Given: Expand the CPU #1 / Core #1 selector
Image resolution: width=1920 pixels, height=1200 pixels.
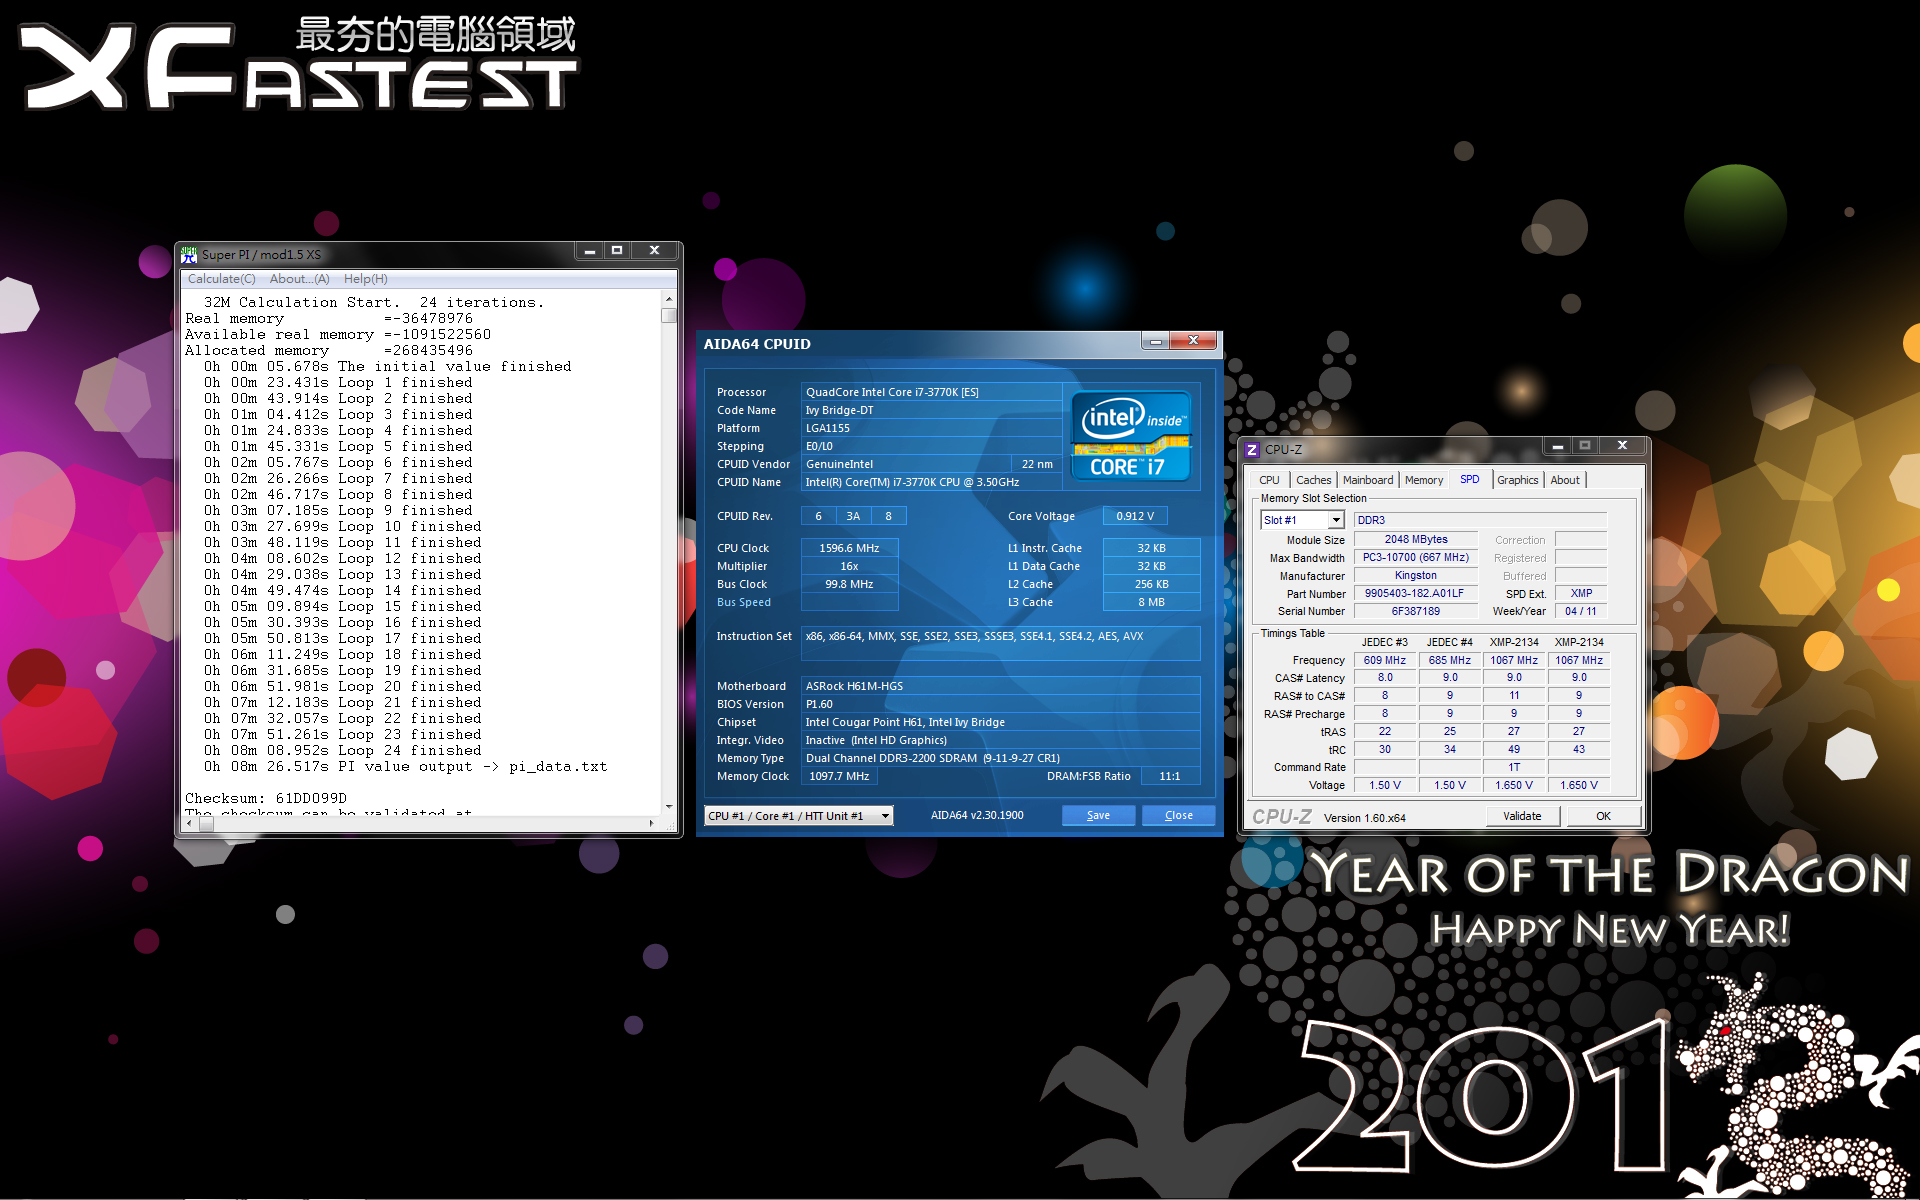Looking at the screenshot, I should pos(885,816).
